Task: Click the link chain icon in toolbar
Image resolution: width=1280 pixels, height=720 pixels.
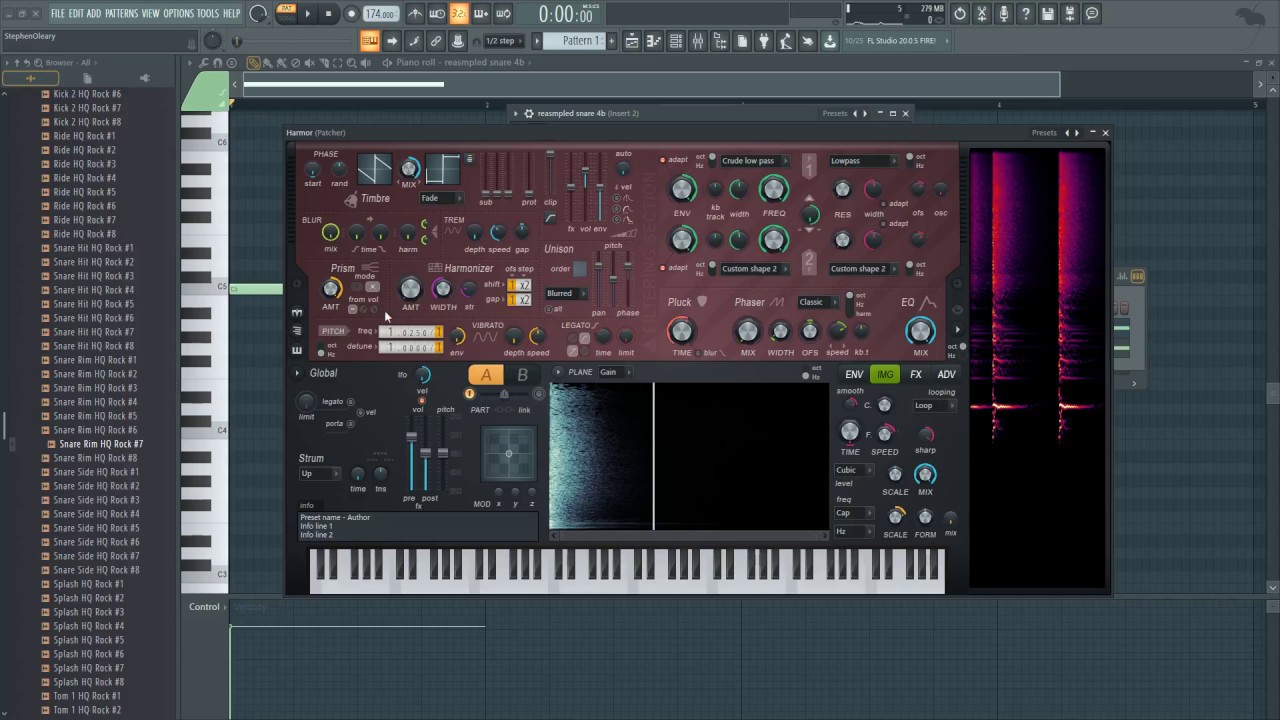Action: click(x=436, y=41)
